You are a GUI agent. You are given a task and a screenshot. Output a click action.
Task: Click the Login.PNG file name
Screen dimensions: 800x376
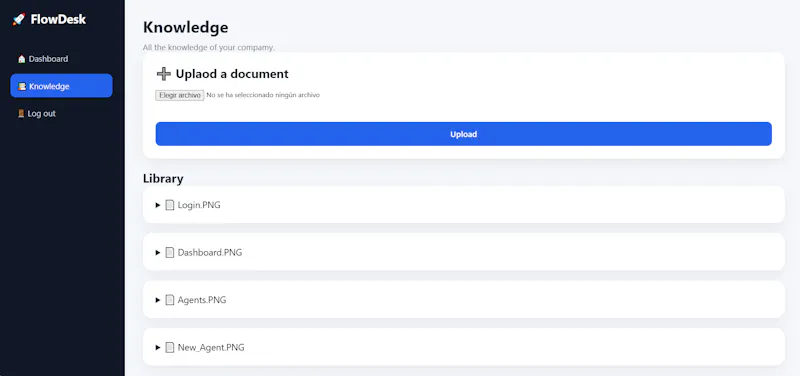(x=199, y=205)
